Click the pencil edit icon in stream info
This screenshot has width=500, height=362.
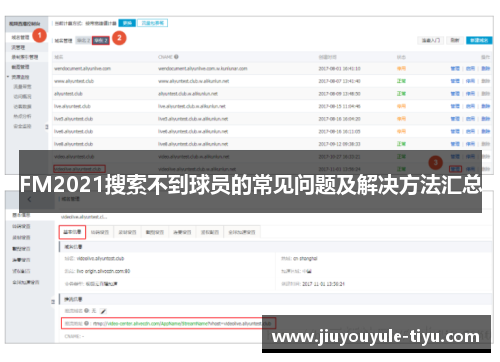tap(103, 311)
